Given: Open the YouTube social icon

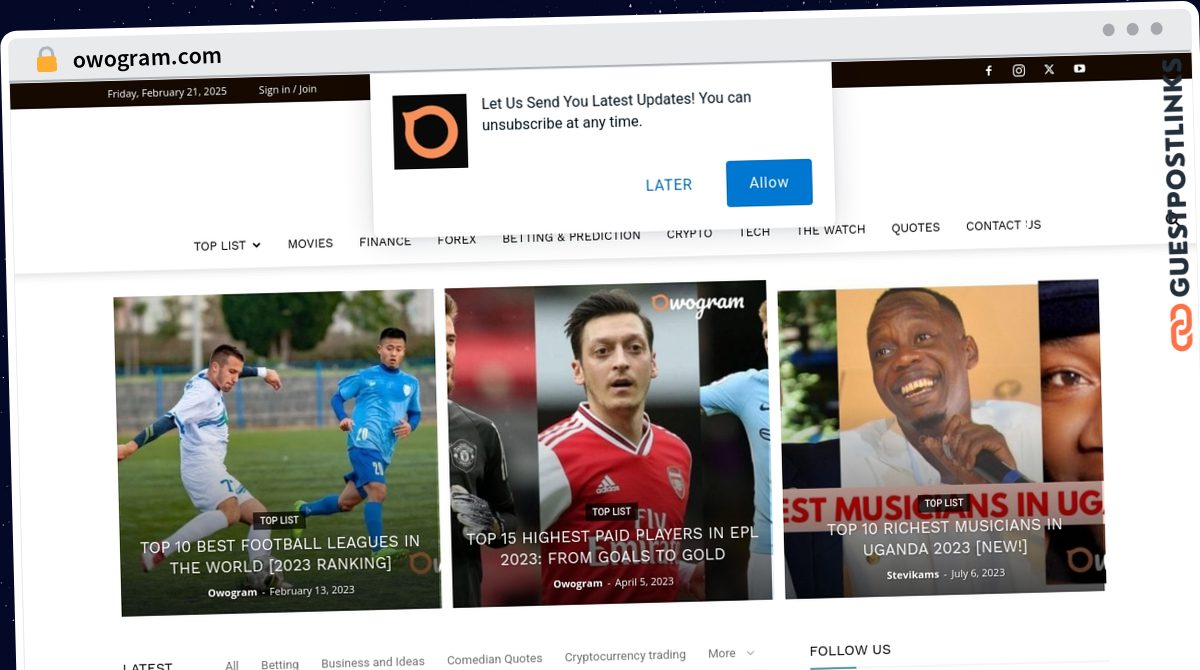Looking at the screenshot, I should [x=1080, y=69].
